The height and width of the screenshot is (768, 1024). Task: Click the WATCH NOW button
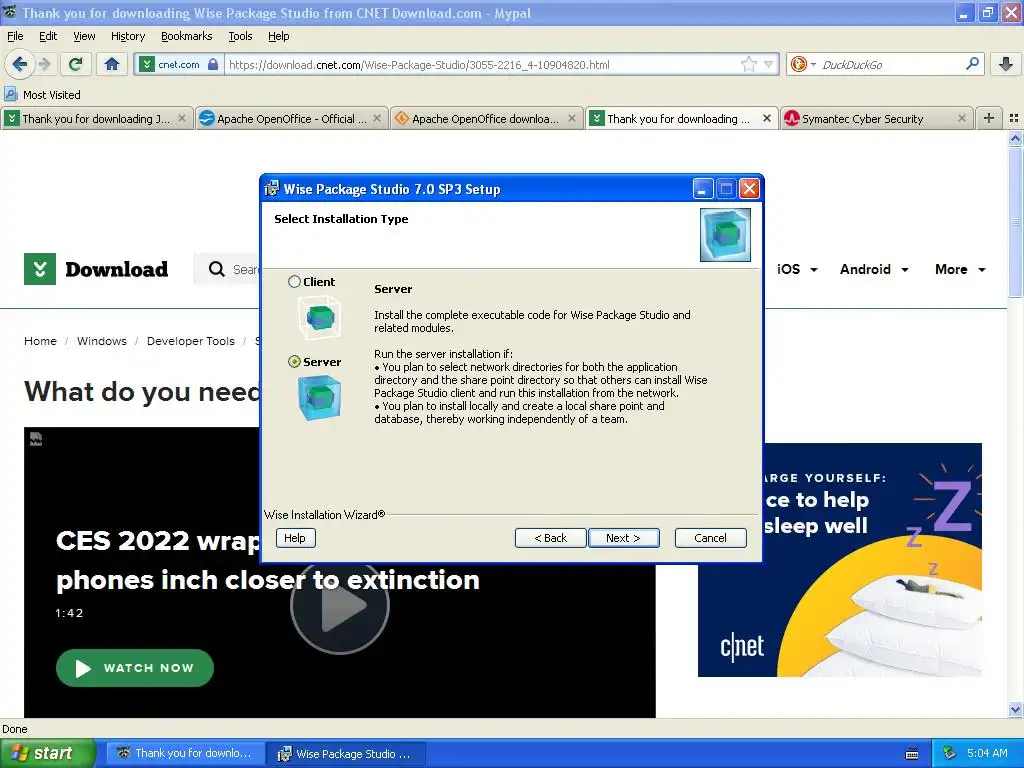pos(135,668)
